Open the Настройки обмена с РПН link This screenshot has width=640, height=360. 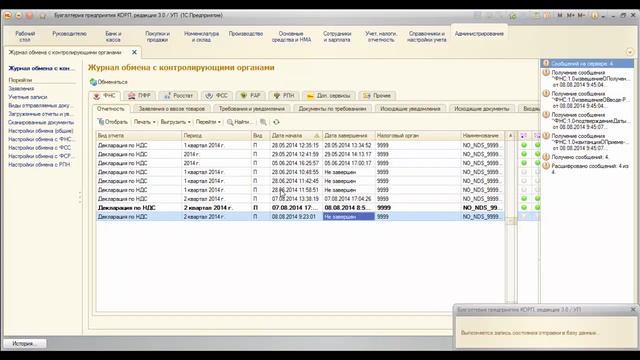(x=39, y=165)
